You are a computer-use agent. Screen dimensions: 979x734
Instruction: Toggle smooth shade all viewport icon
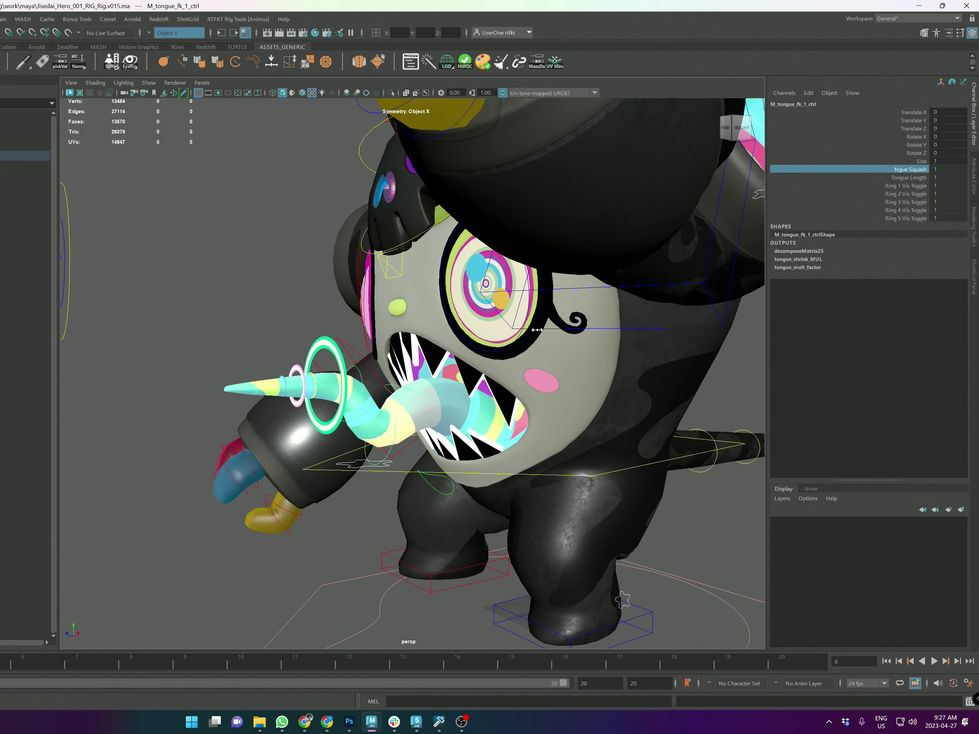coord(282,92)
